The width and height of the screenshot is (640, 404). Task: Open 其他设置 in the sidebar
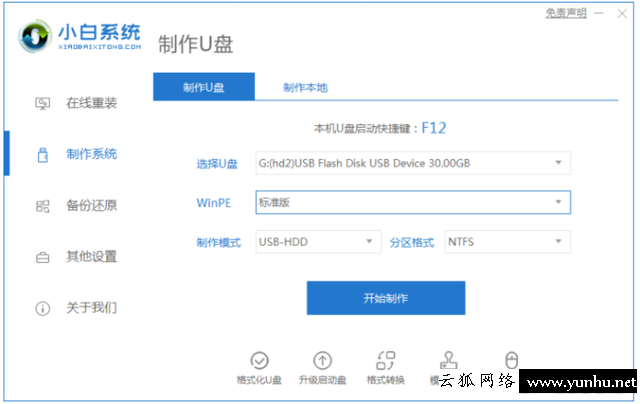pyautogui.click(x=91, y=257)
